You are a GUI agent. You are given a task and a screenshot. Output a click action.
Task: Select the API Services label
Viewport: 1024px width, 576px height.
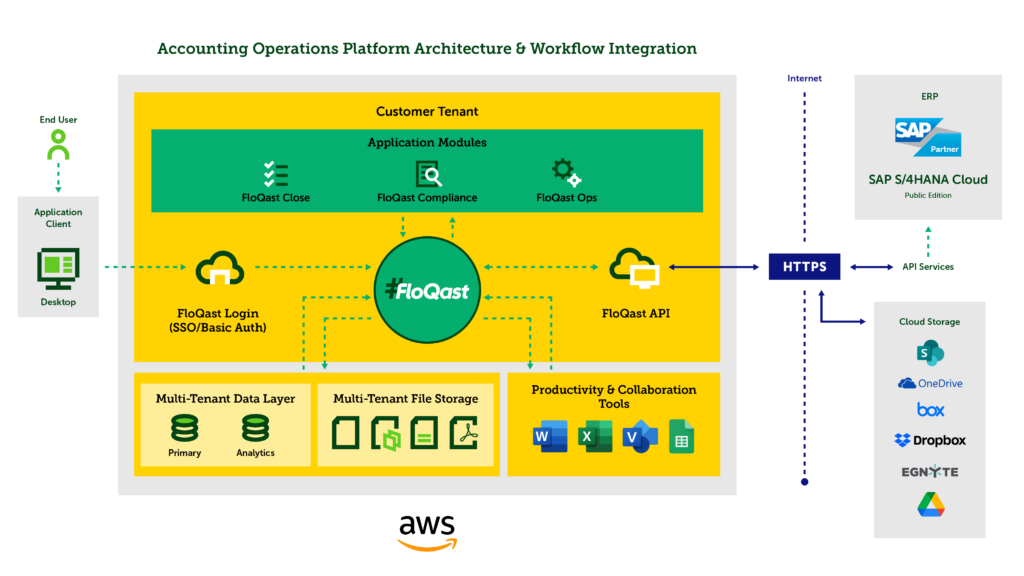(928, 266)
